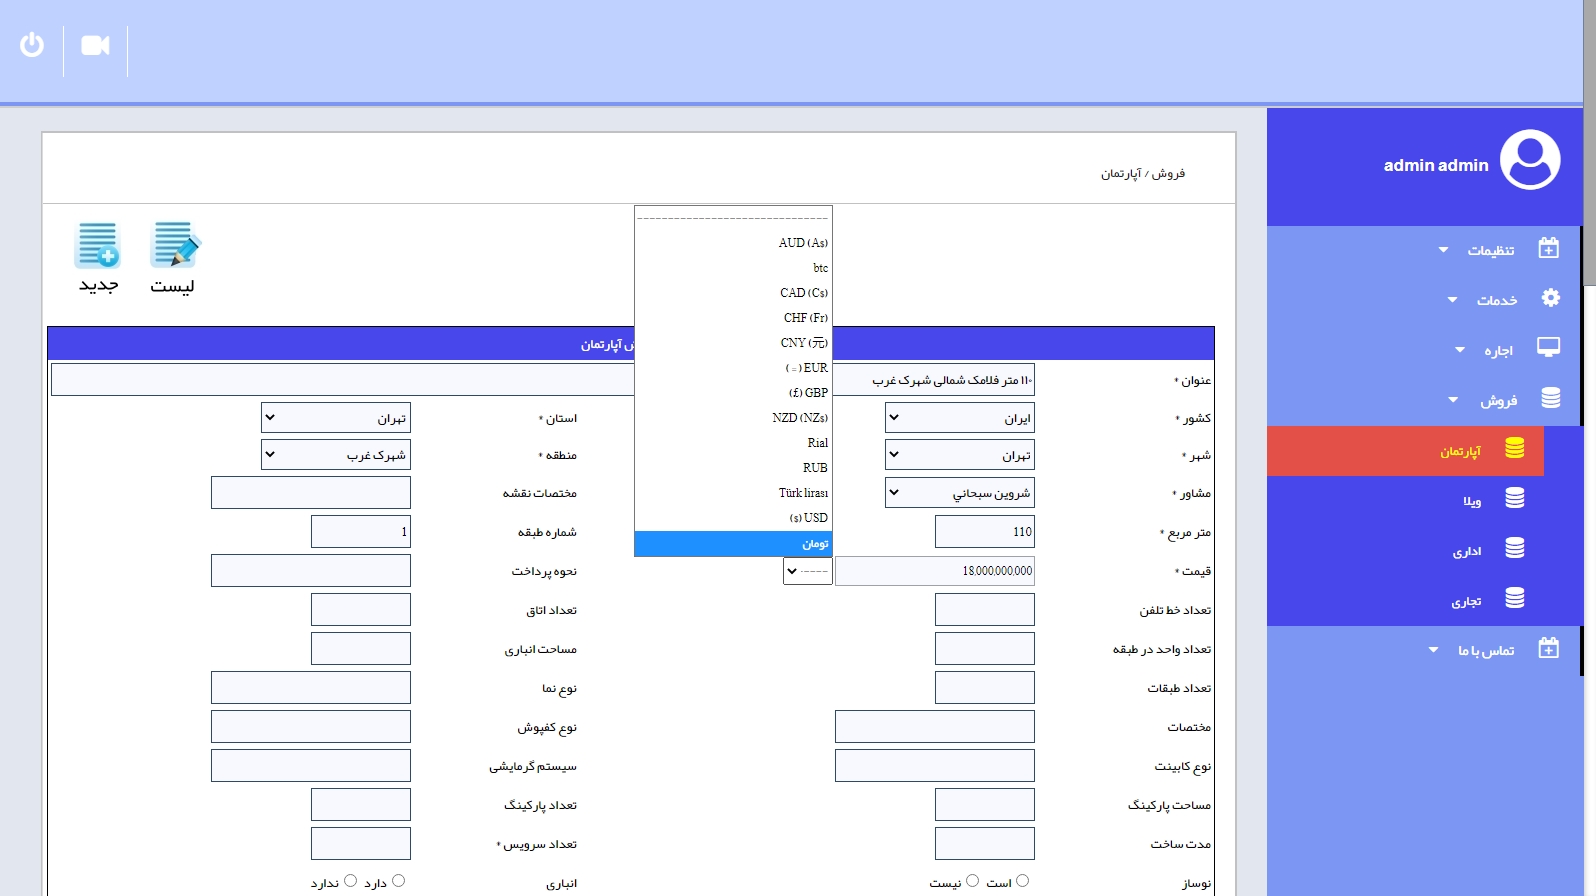Viewport: 1596px width, 896px height.
Task: Open the مشاور advisor dropdown
Action: tap(959, 492)
